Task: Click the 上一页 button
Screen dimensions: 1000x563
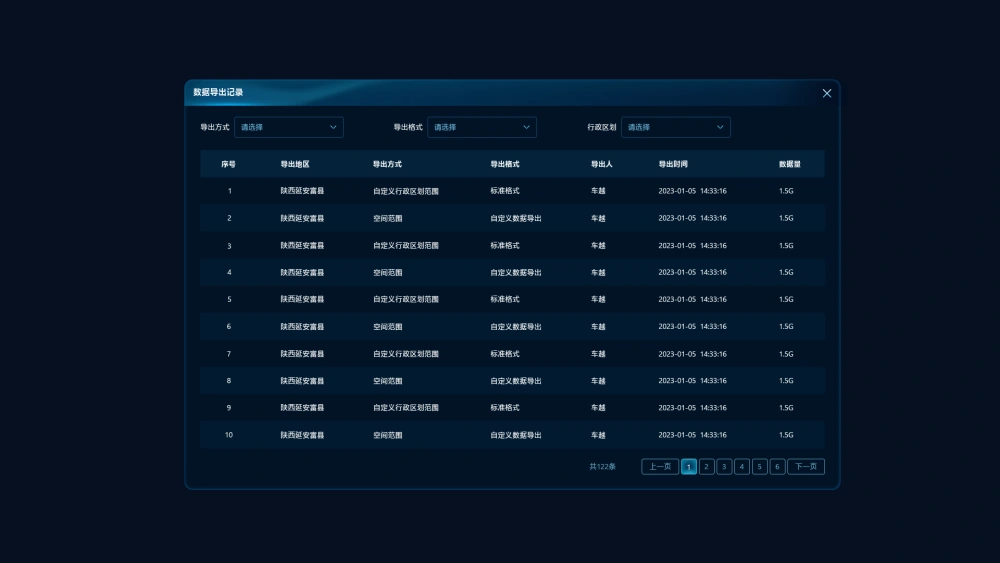Action: tap(659, 466)
